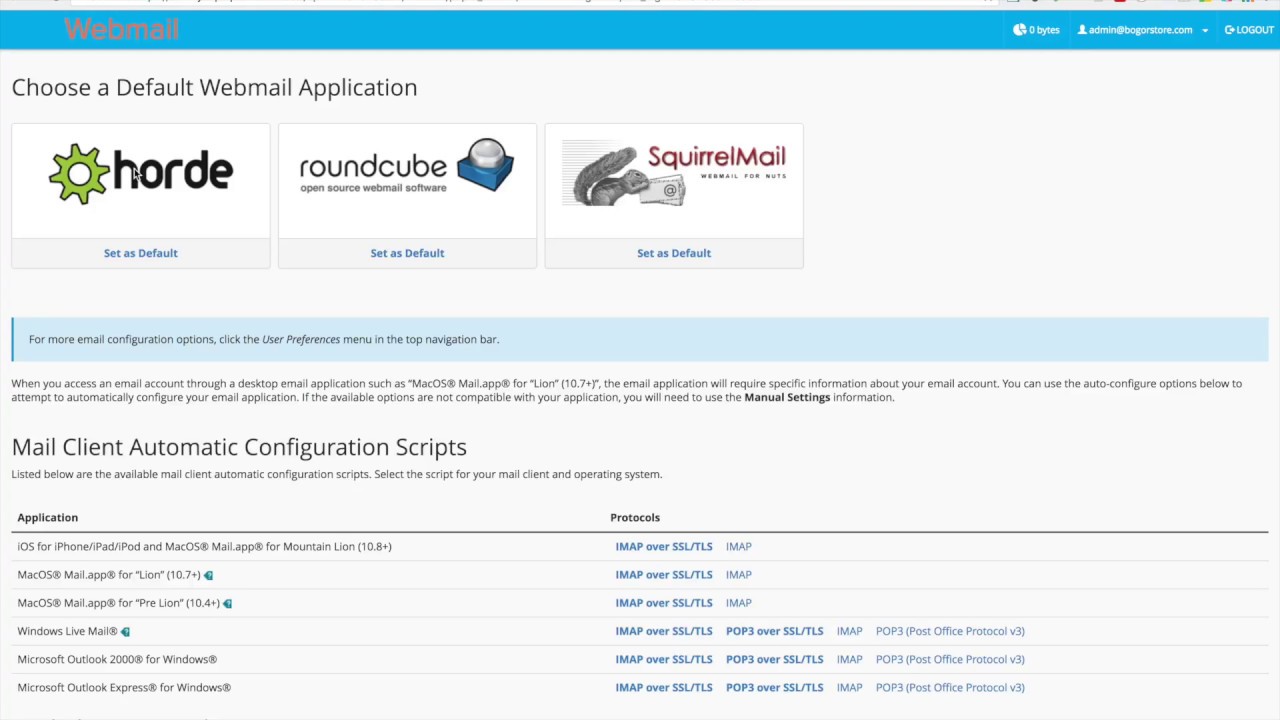Open plain IMAP script for "Pre Lion" Mail.app
The width and height of the screenshot is (1280, 720).
coord(739,603)
